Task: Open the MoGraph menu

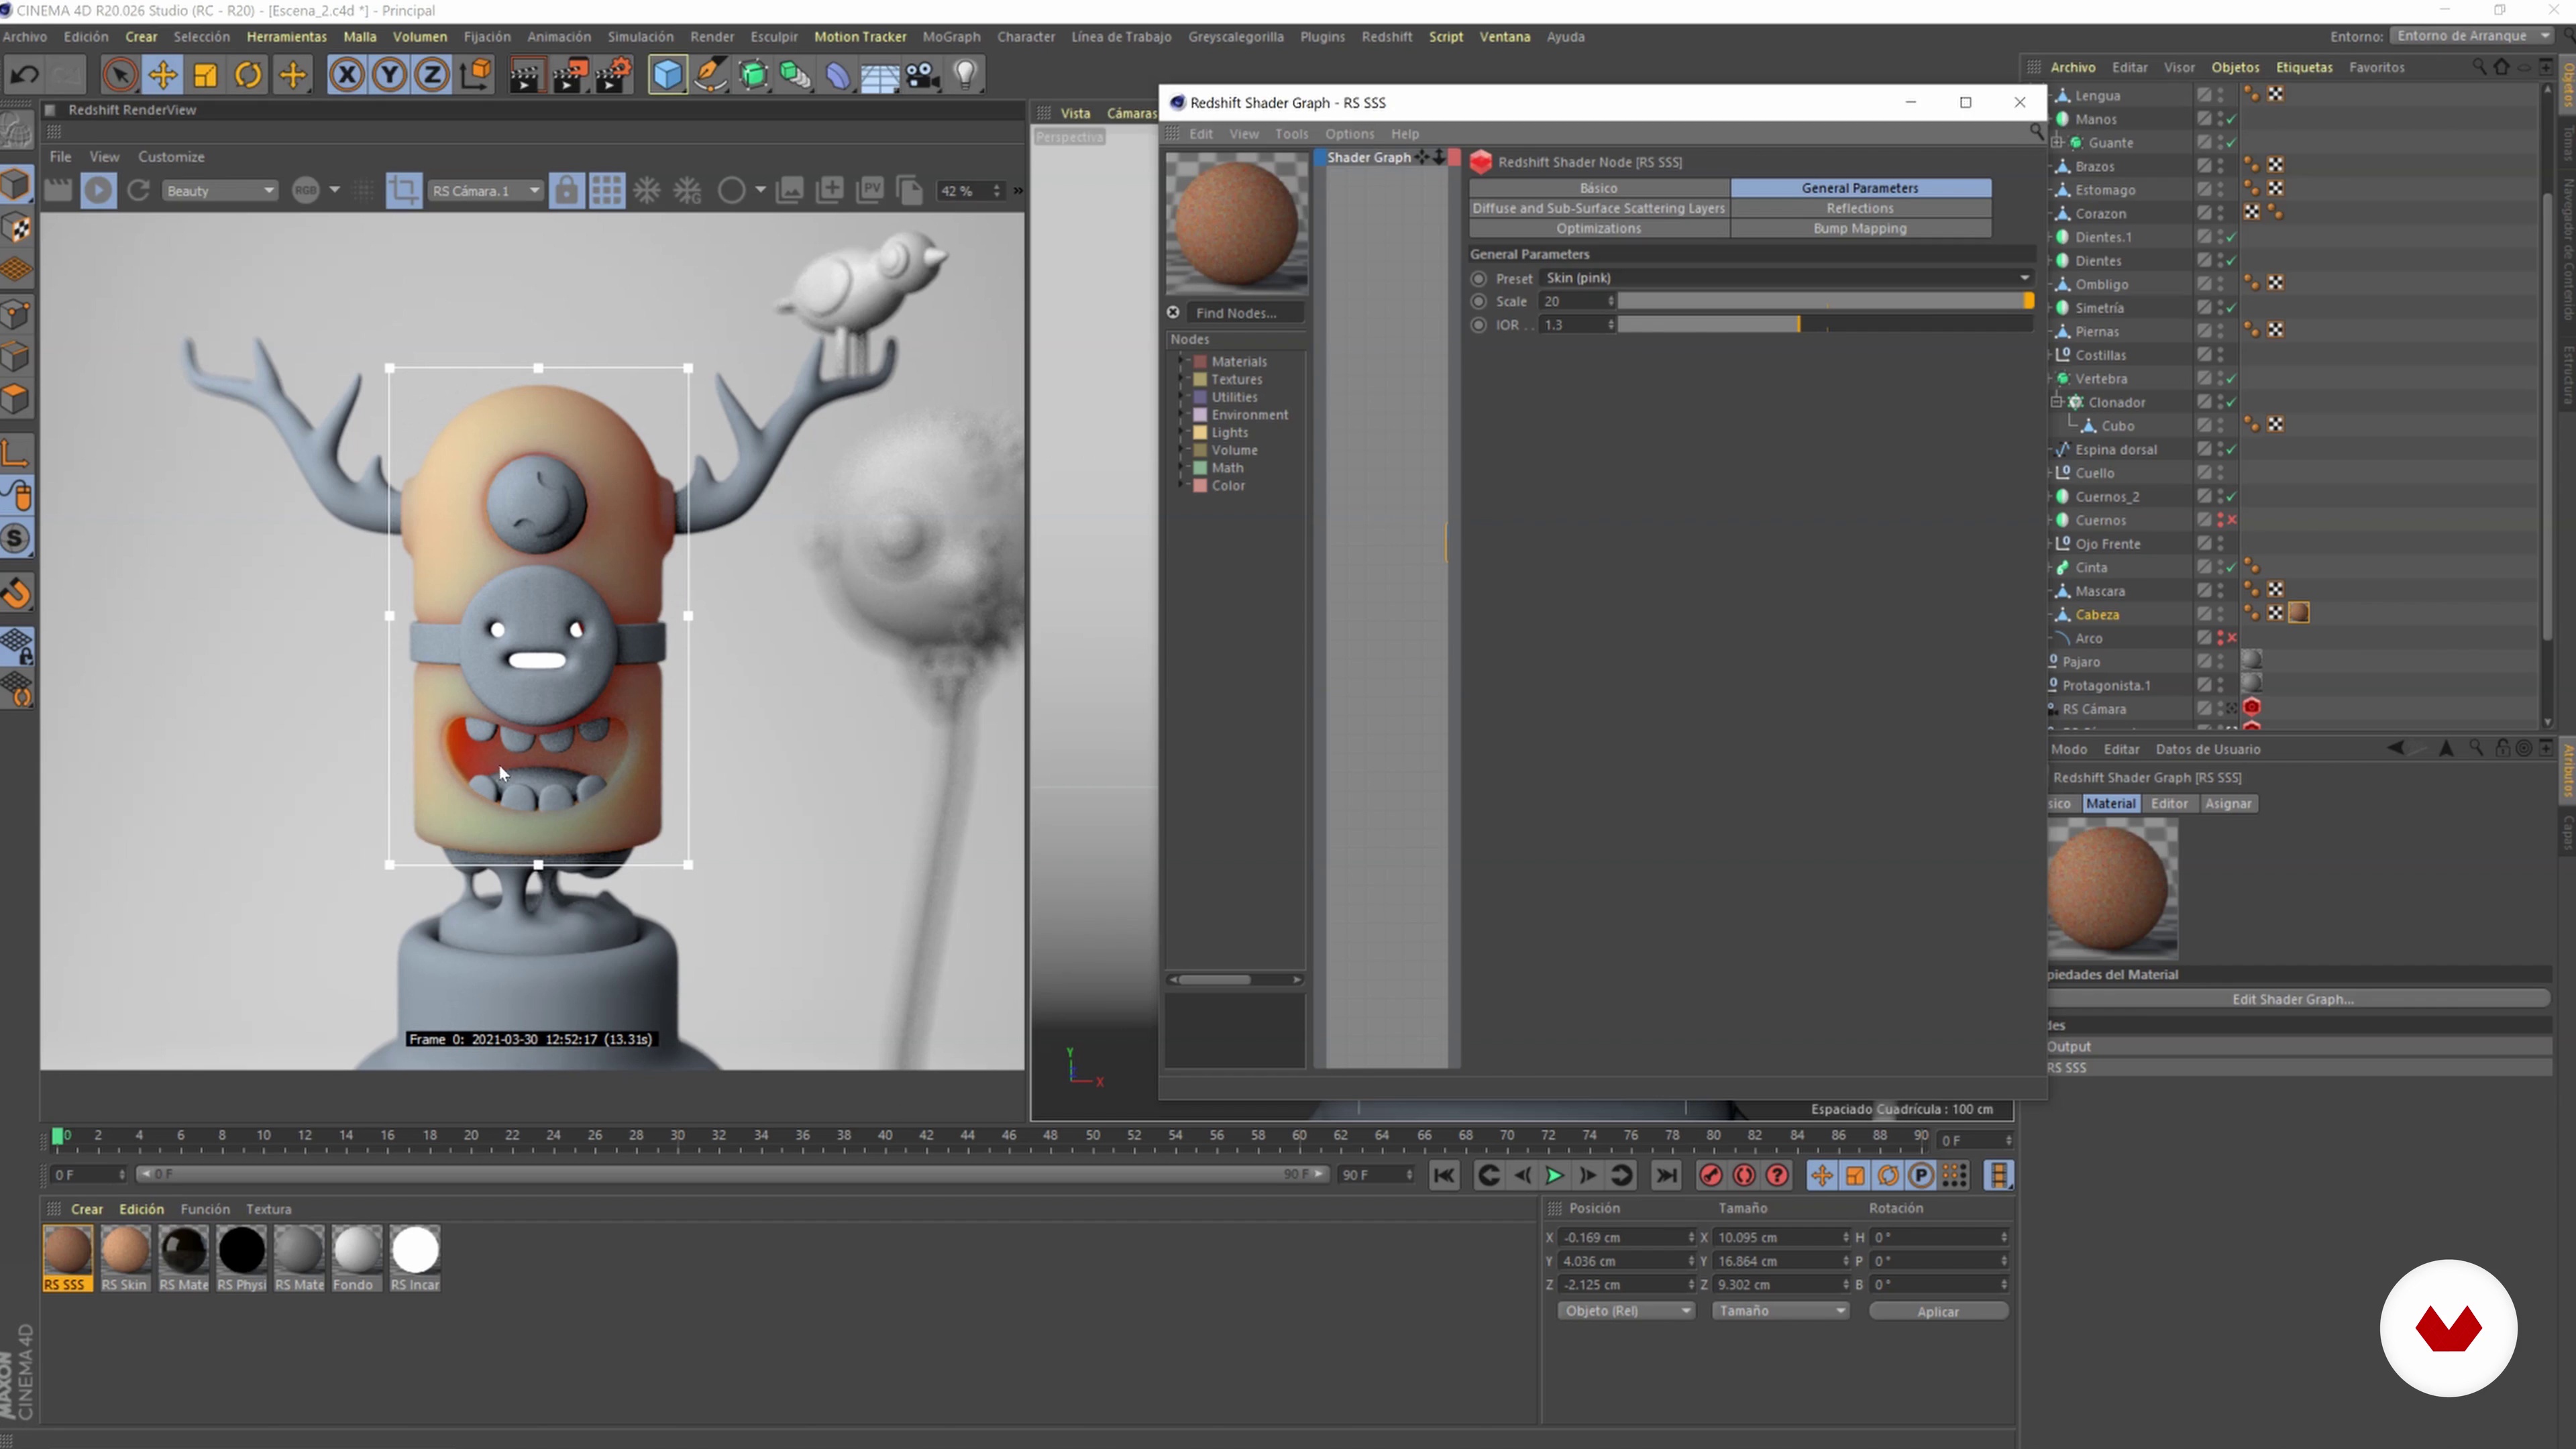Action: (951, 37)
